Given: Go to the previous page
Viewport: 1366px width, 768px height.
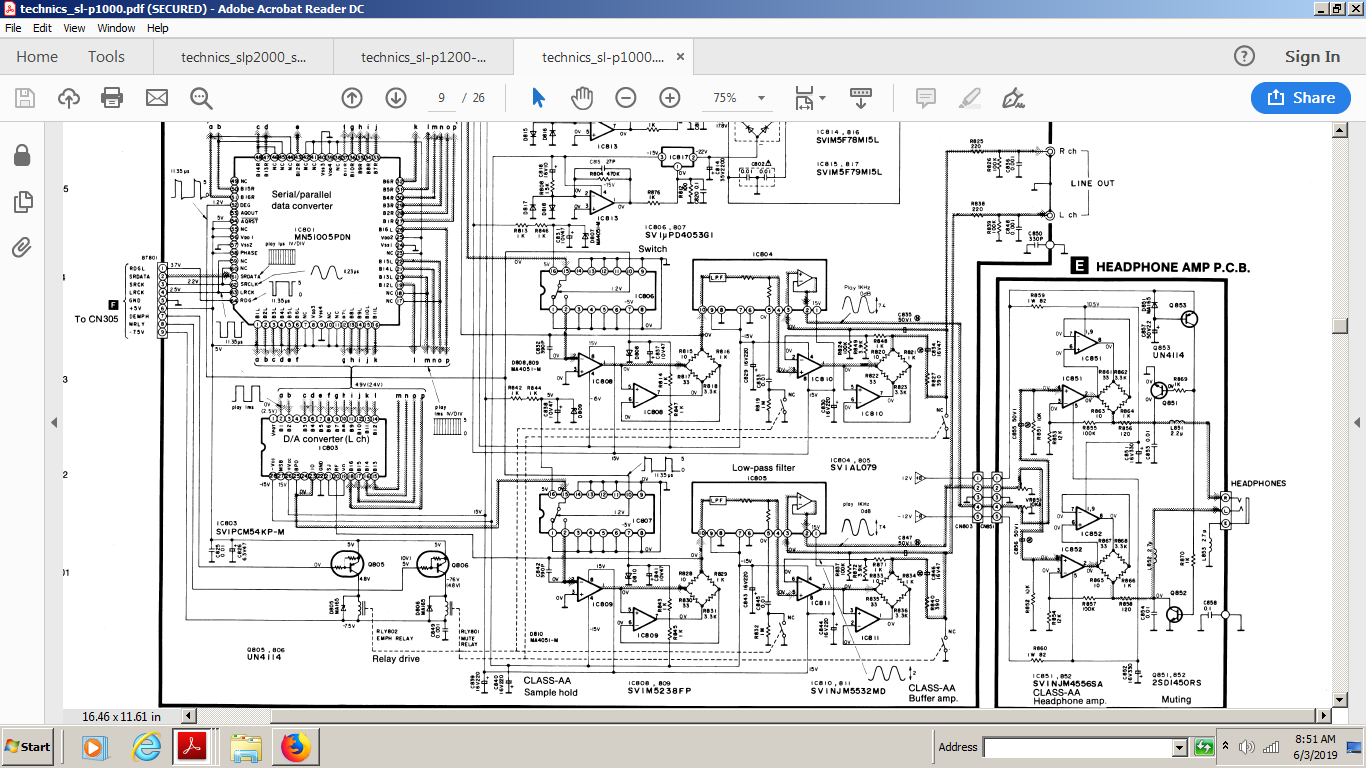Looking at the screenshot, I should tap(351, 98).
